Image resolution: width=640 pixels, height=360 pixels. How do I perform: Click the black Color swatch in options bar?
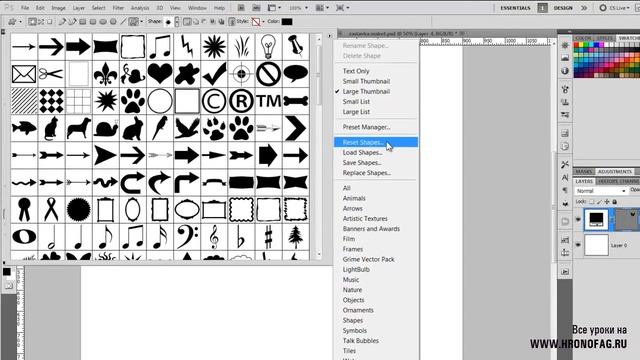(287, 22)
